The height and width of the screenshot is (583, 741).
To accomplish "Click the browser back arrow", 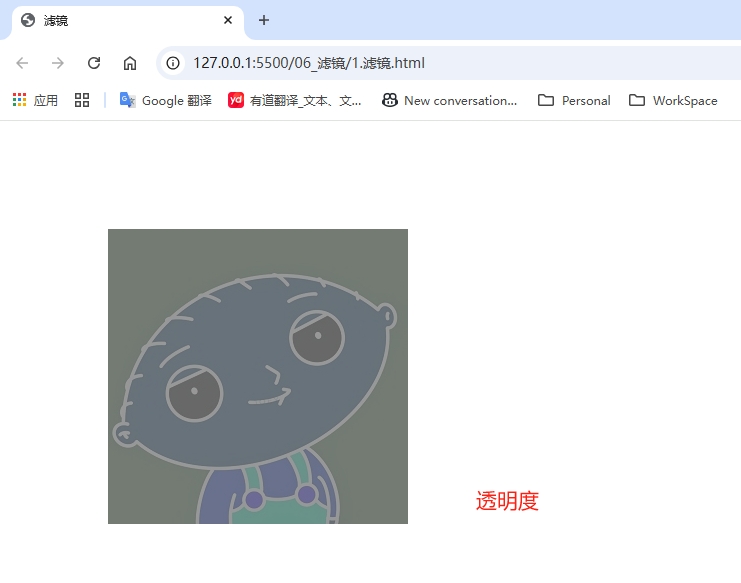I will pyautogui.click(x=22, y=63).
